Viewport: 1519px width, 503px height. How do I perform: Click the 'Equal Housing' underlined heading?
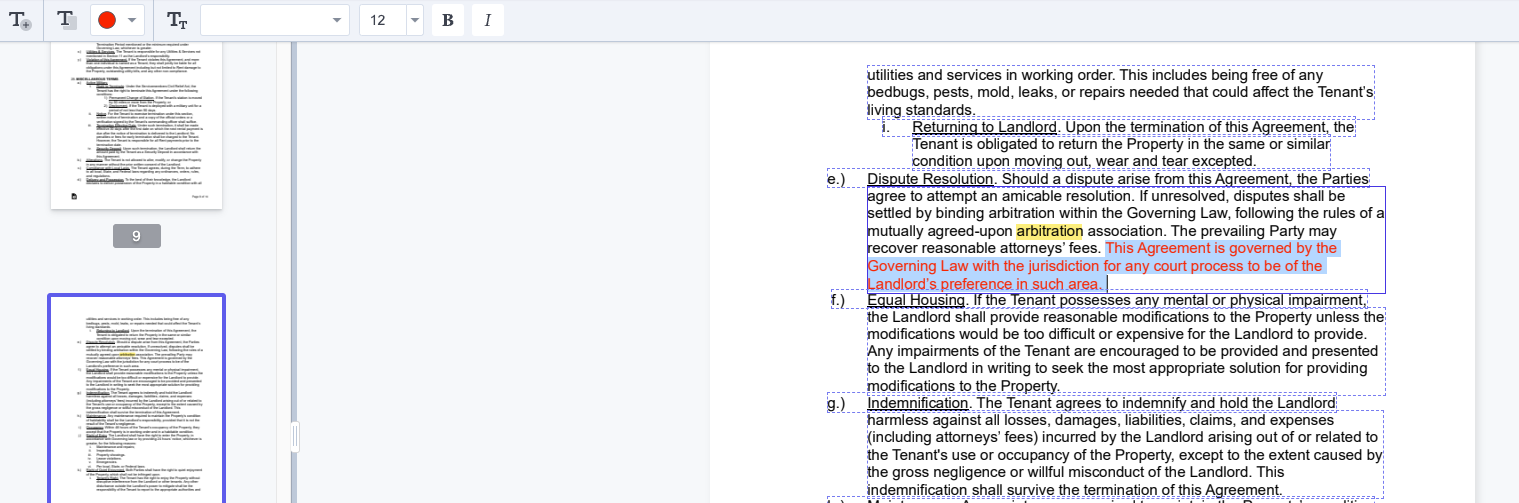pyautogui.click(x=916, y=300)
